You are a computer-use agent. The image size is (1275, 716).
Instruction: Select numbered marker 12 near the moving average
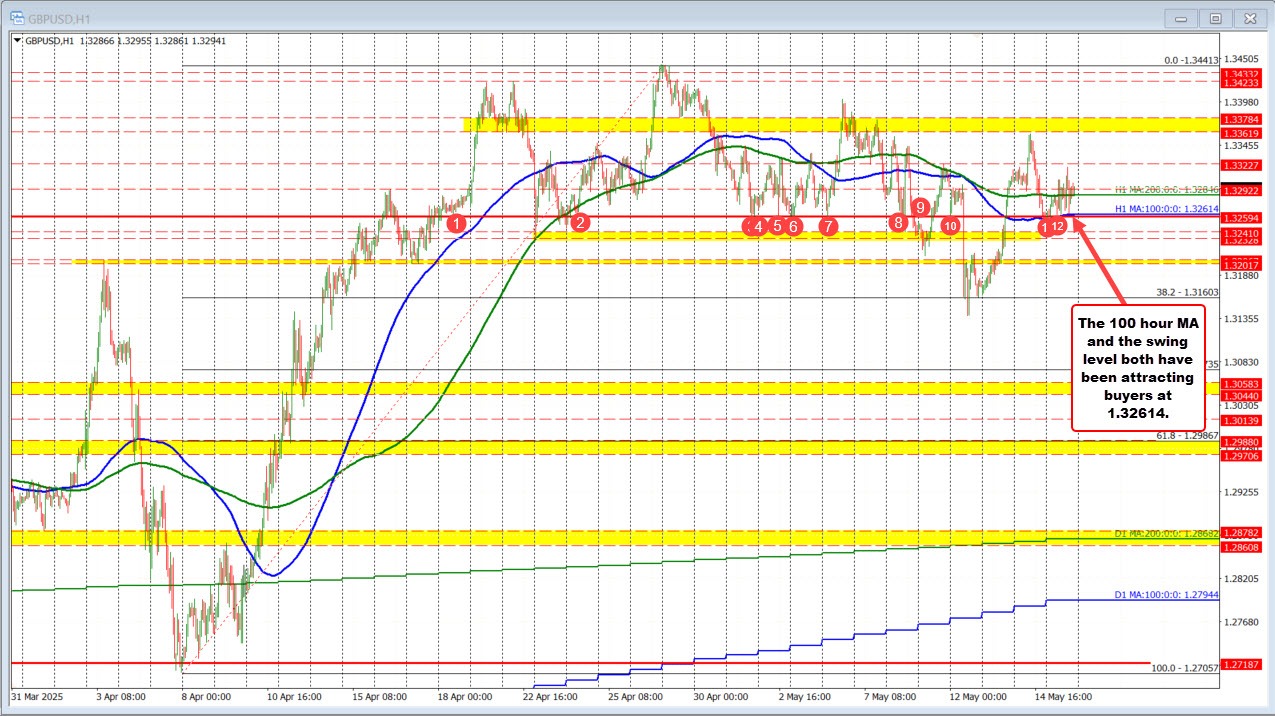click(x=1059, y=226)
